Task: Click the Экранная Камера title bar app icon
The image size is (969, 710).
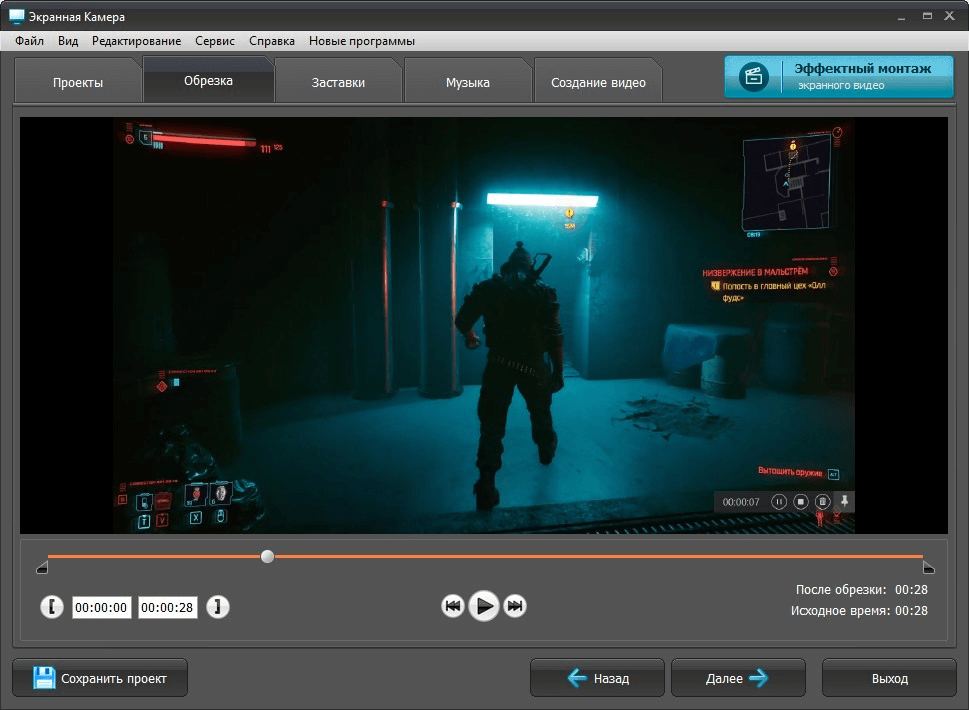Action: 17,17
